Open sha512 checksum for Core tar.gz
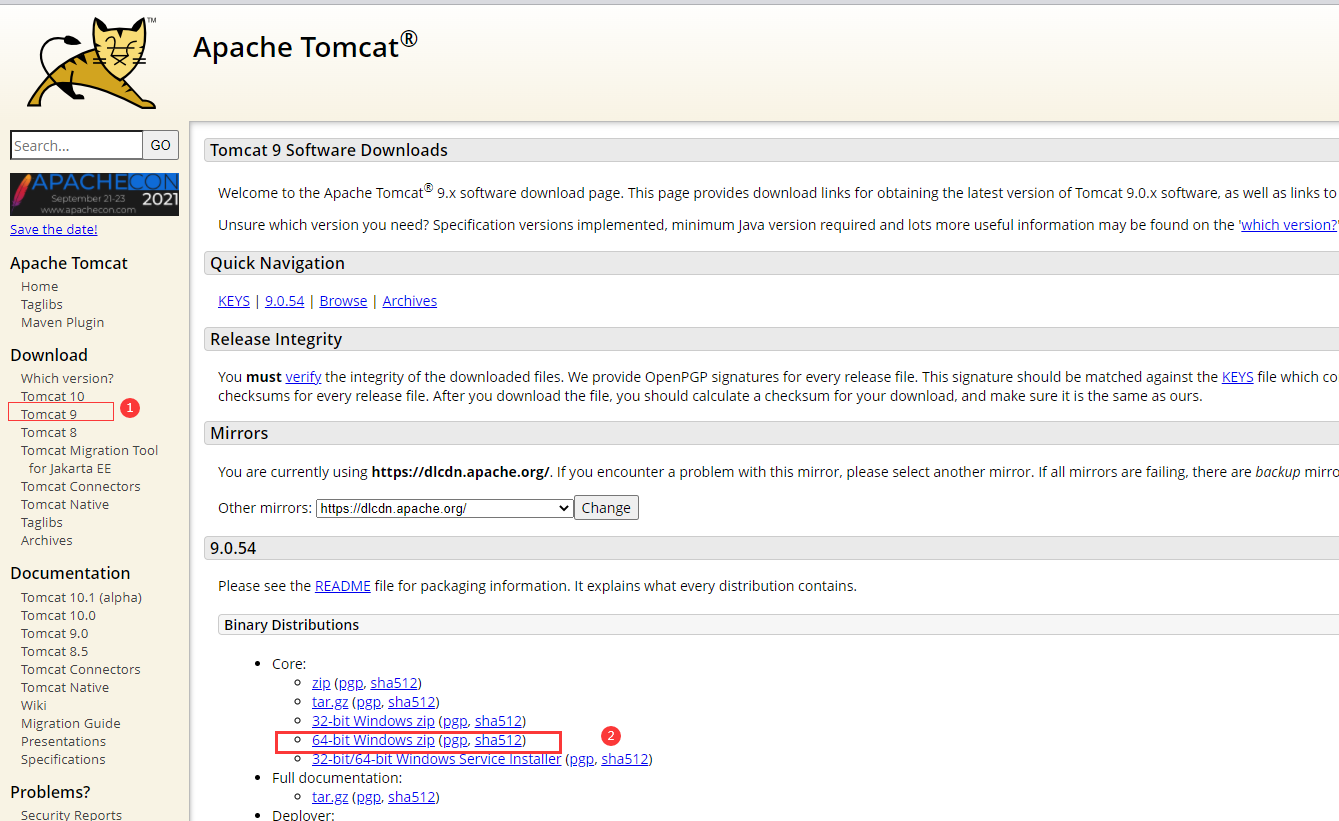Screen dimensions: 1339x821 point(413,702)
